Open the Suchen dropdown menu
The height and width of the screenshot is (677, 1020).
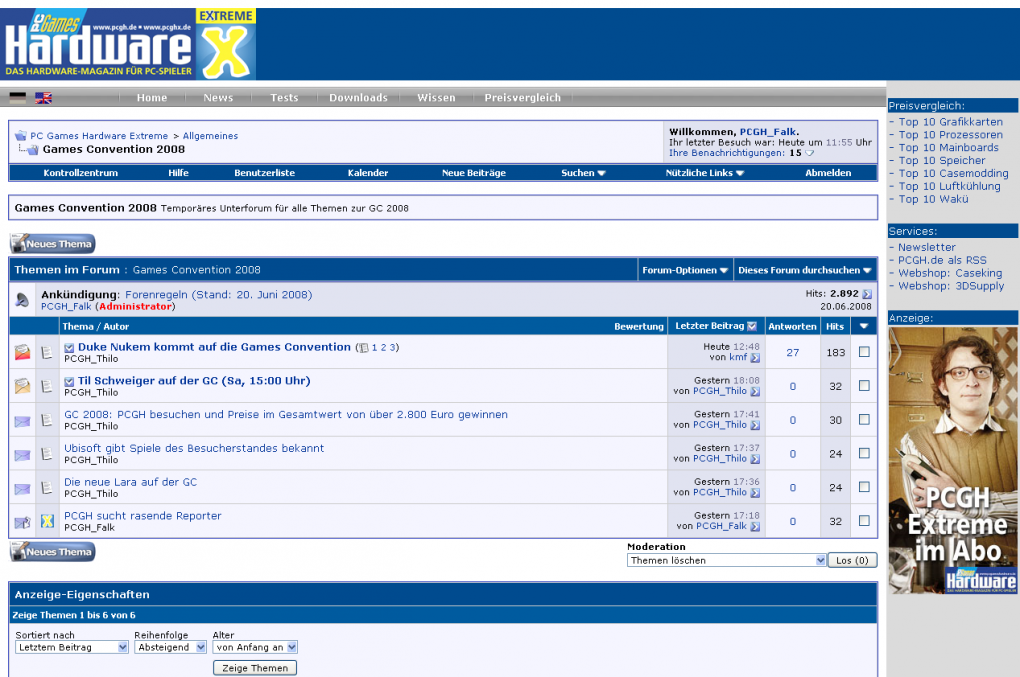pyautogui.click(x=584, y=173)
